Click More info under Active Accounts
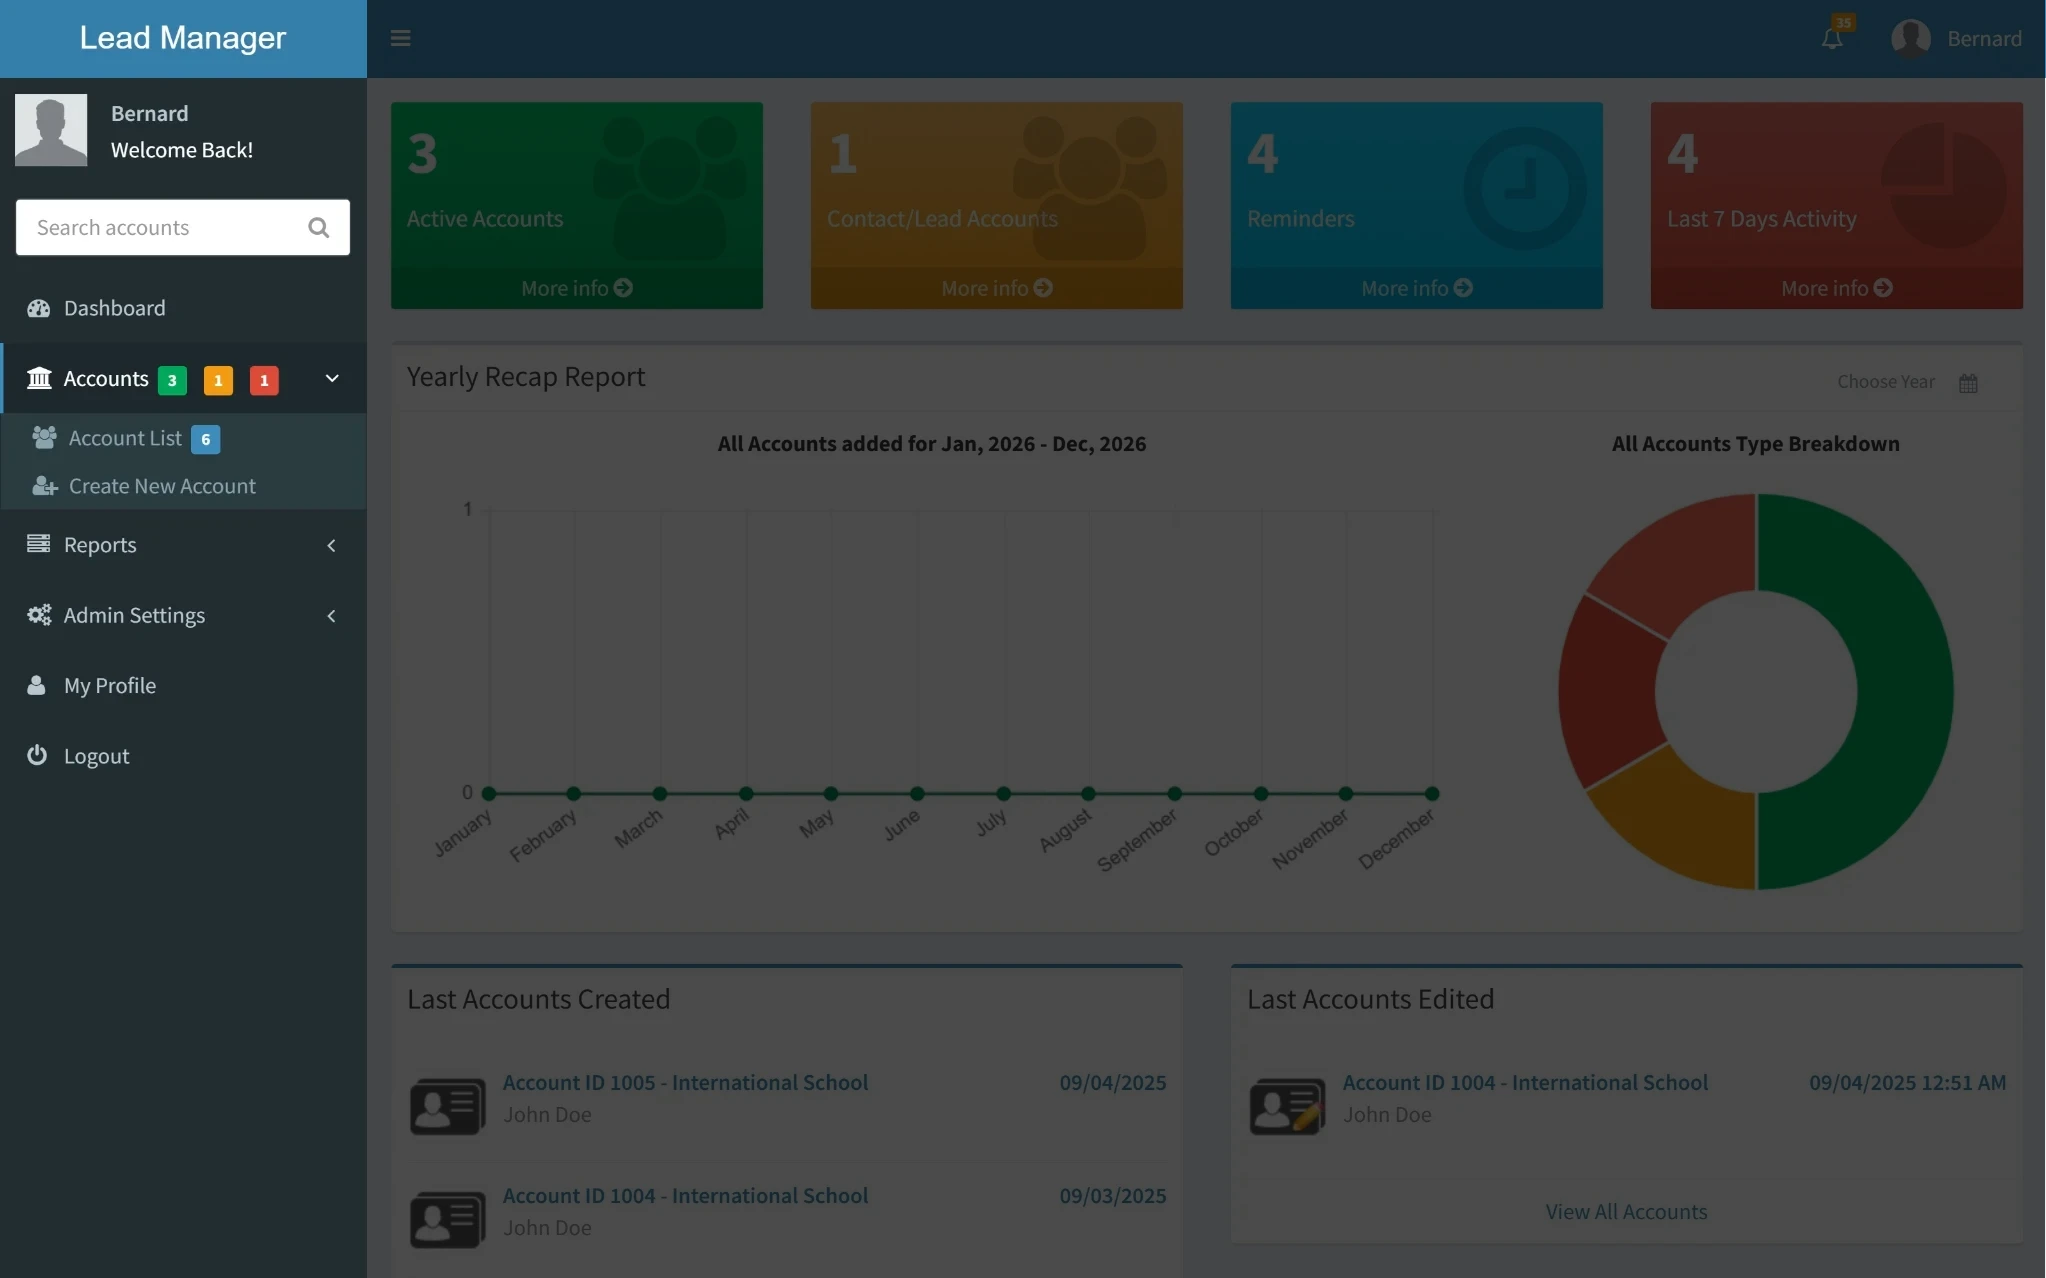Screen dimensions: 2046x1278 point(576,288)
